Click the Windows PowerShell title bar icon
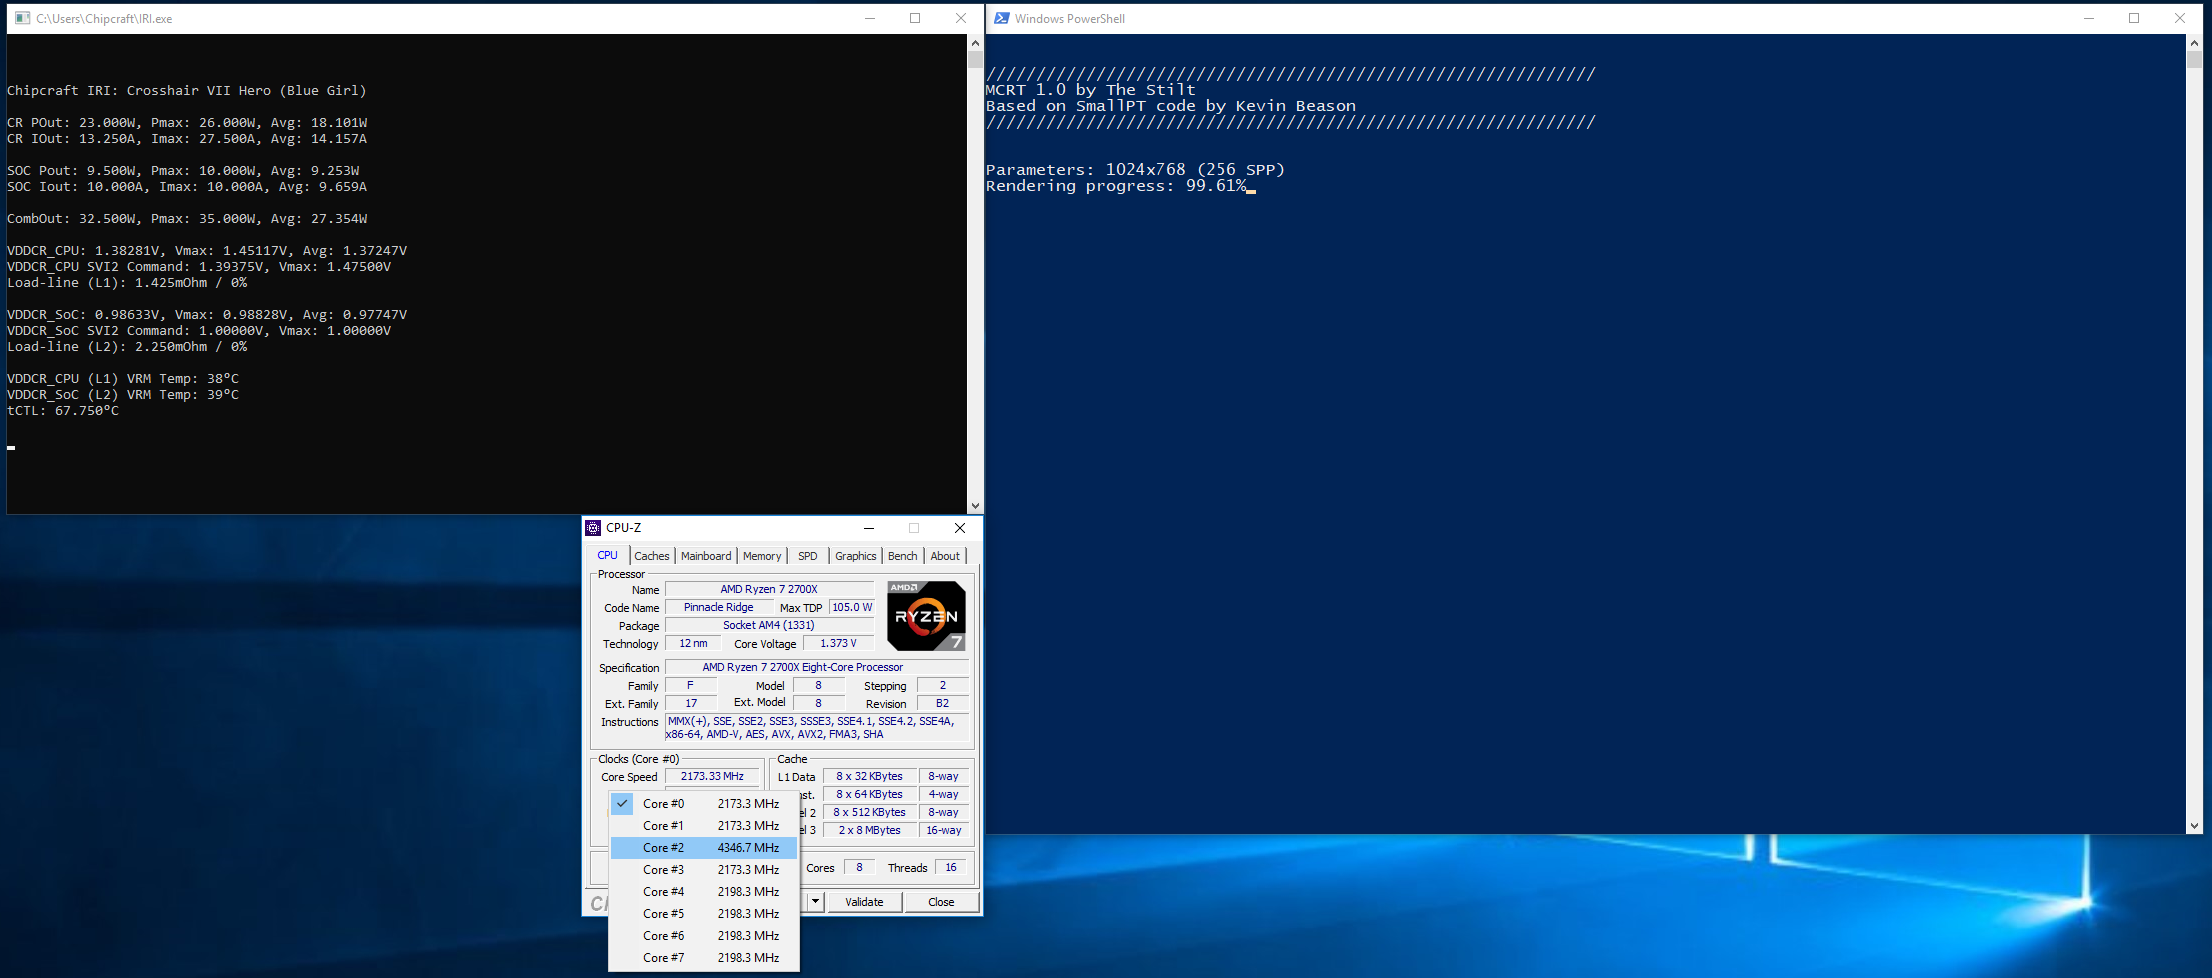The width and height of the screenshot is (2212, 978). coord(1001,18)
